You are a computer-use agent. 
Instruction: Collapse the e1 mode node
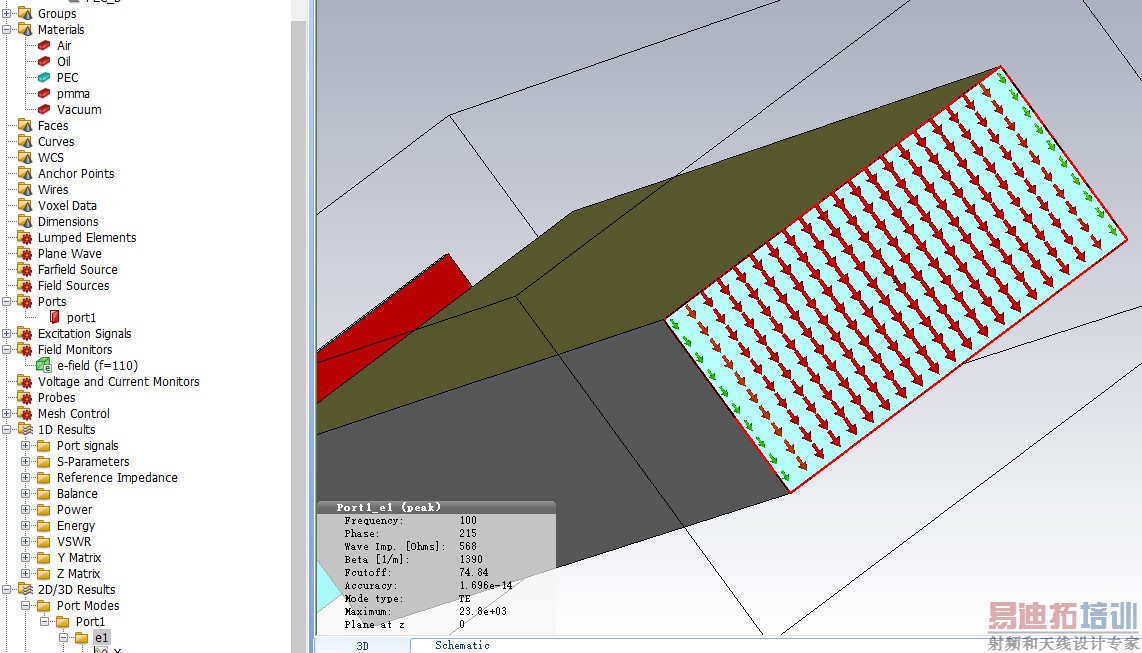(x=63, y=638)
